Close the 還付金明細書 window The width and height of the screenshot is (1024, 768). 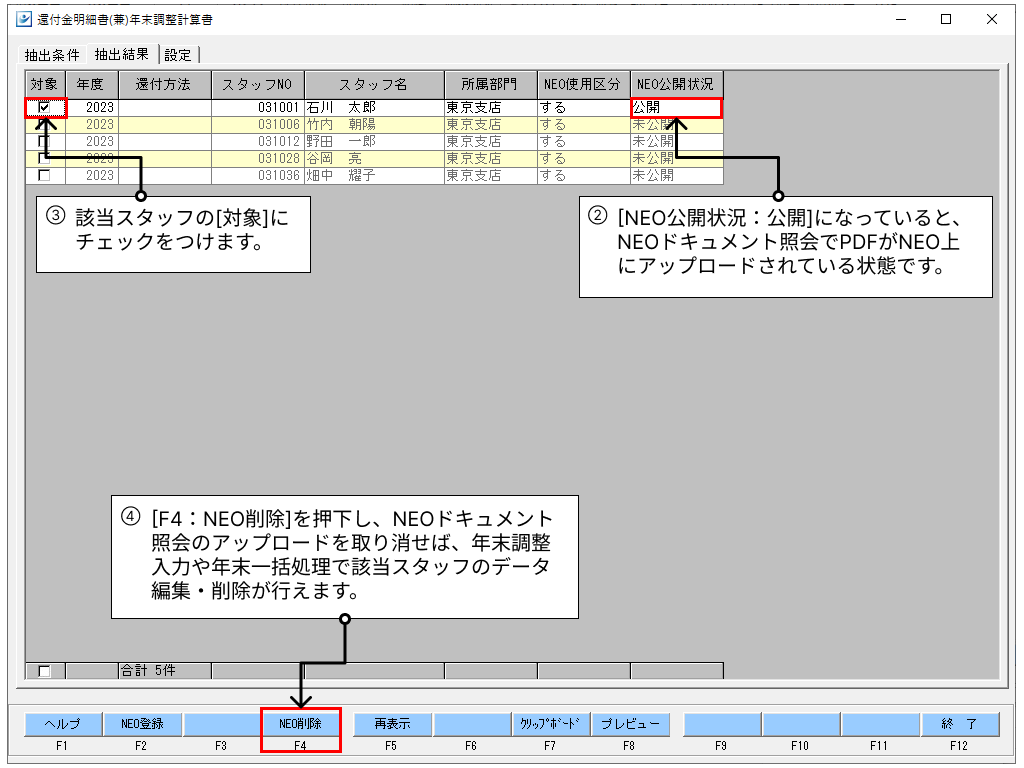991,20
